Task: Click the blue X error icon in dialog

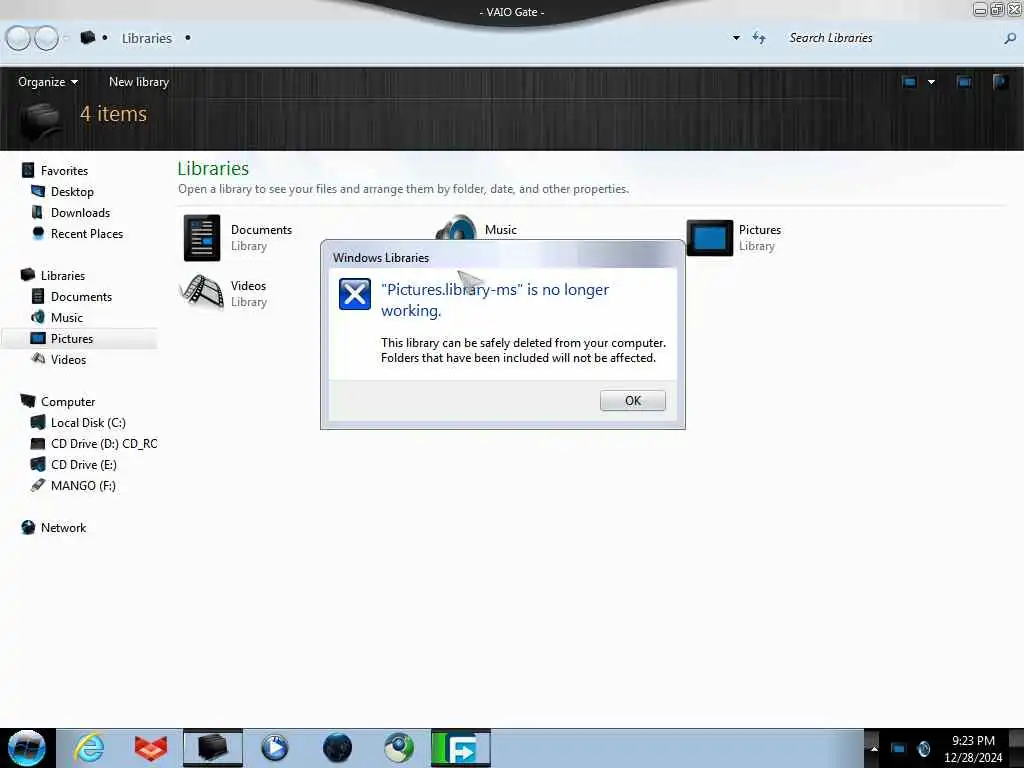Action: point(355,294)
